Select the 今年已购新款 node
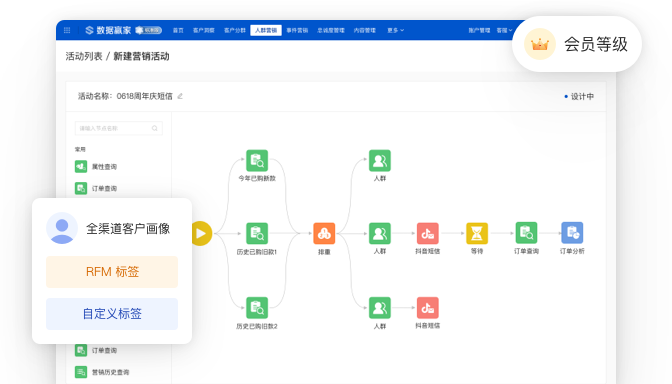 257,161
